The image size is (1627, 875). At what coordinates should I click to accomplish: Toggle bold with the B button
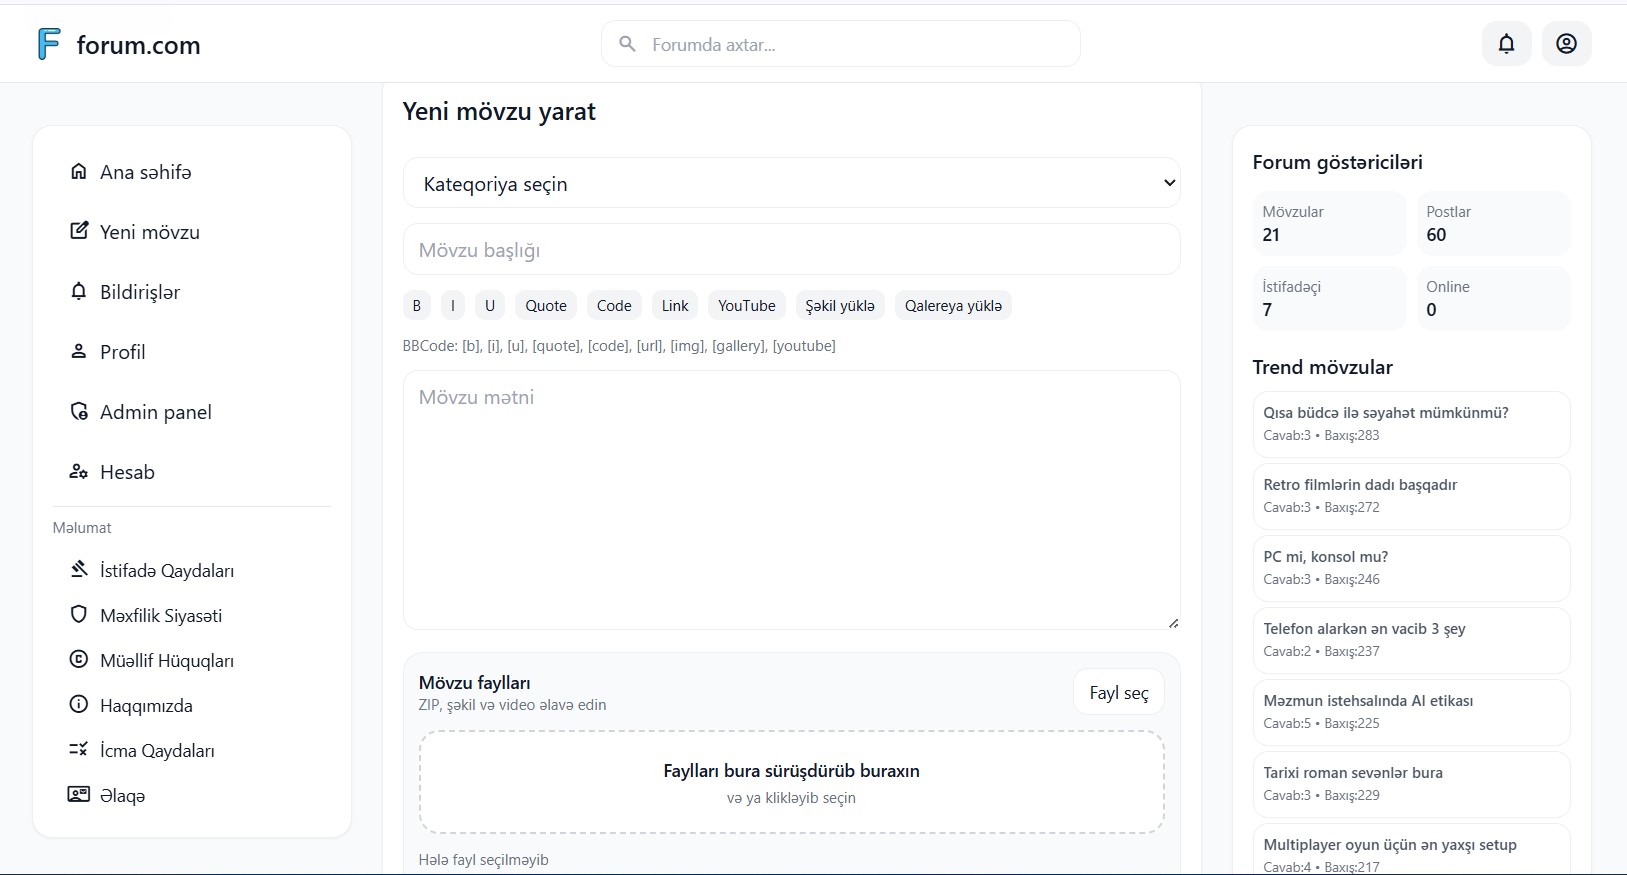417,306
